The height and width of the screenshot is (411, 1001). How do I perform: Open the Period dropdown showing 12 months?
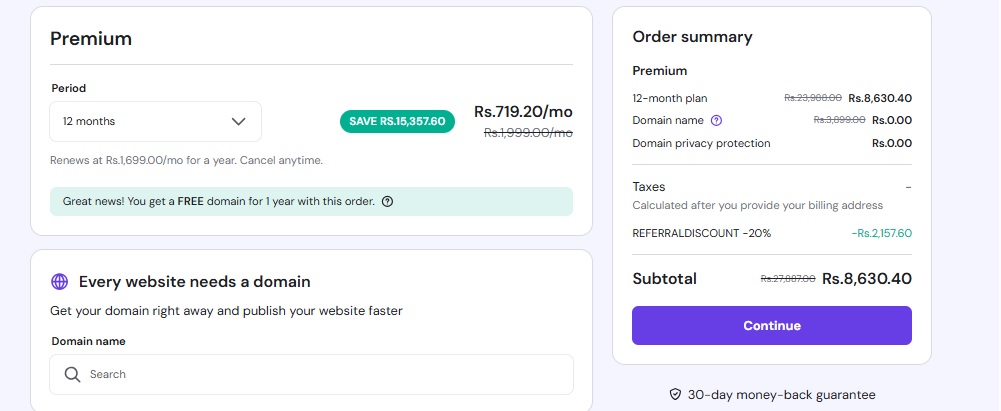[155, 121]
